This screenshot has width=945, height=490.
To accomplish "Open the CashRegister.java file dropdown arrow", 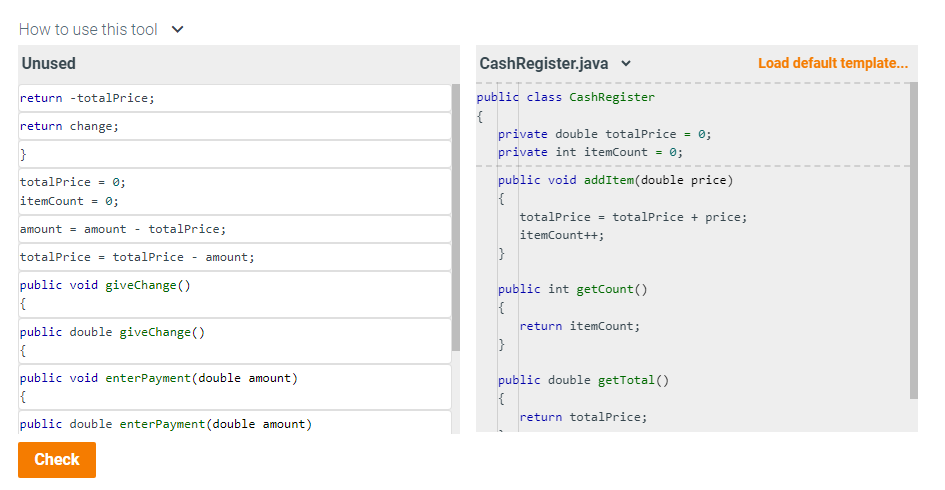I will (x=626, y=63).
